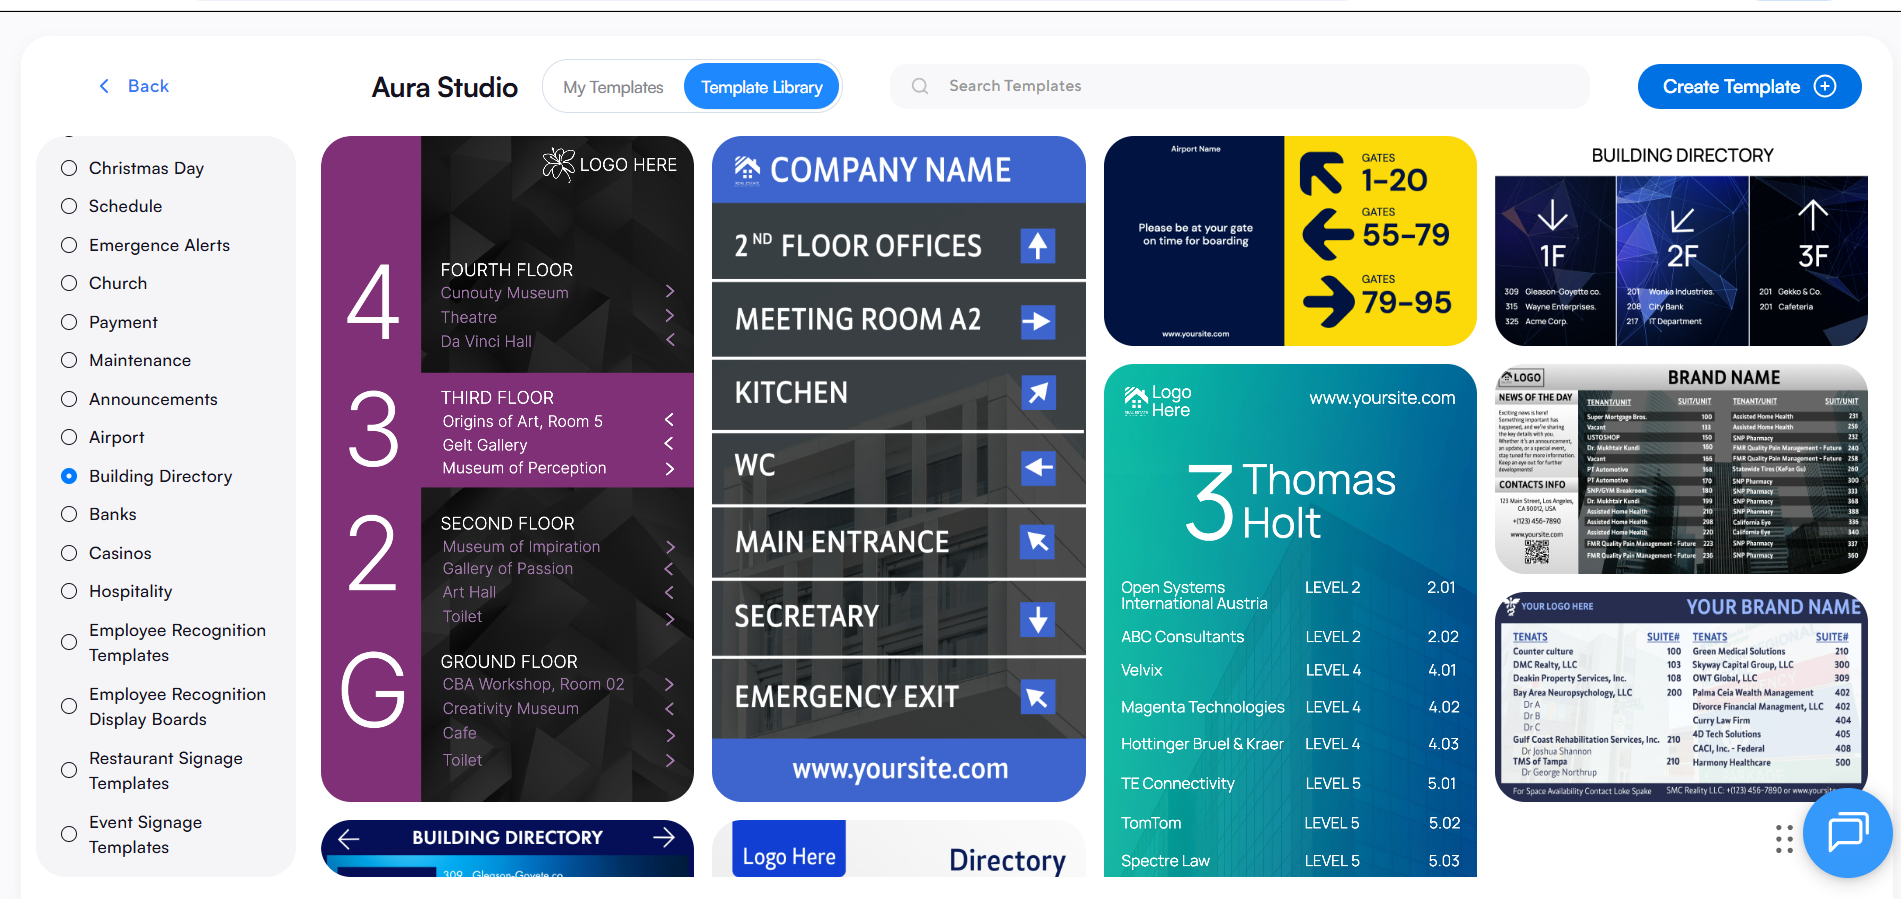Click up arrow icon beside 2nd Floor Offices
Image resolution: width=1901 pixels, height=899 pixels.
pos(1038,245)
